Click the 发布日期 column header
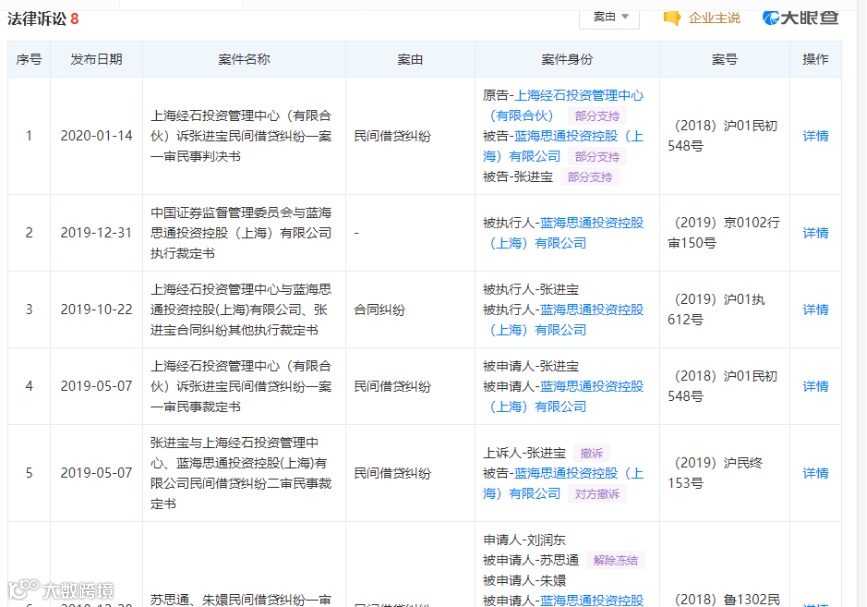This screenshot has width=867, height=607. (96, 59)
